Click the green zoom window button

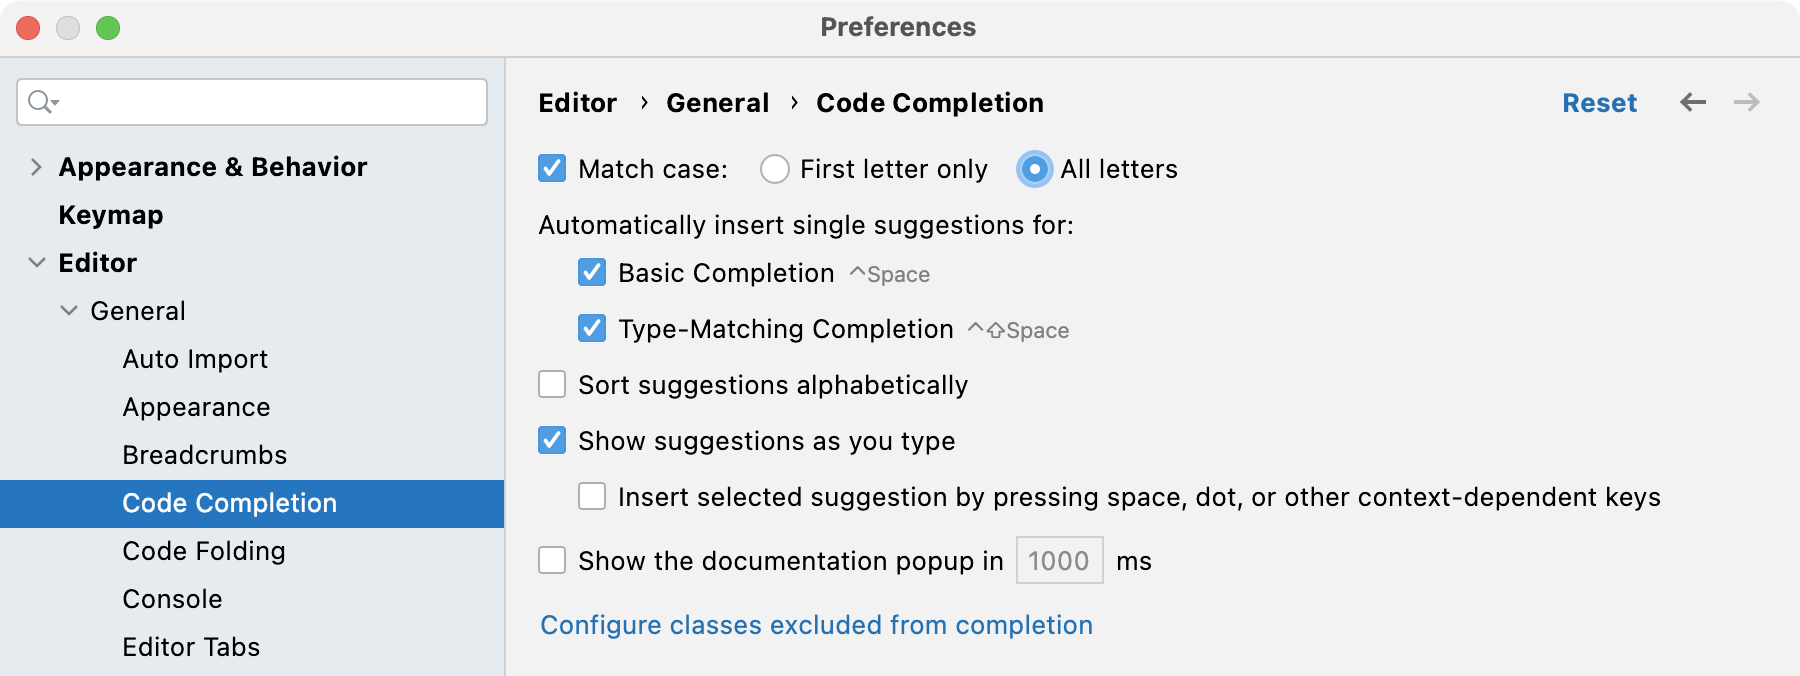[108, 28]
